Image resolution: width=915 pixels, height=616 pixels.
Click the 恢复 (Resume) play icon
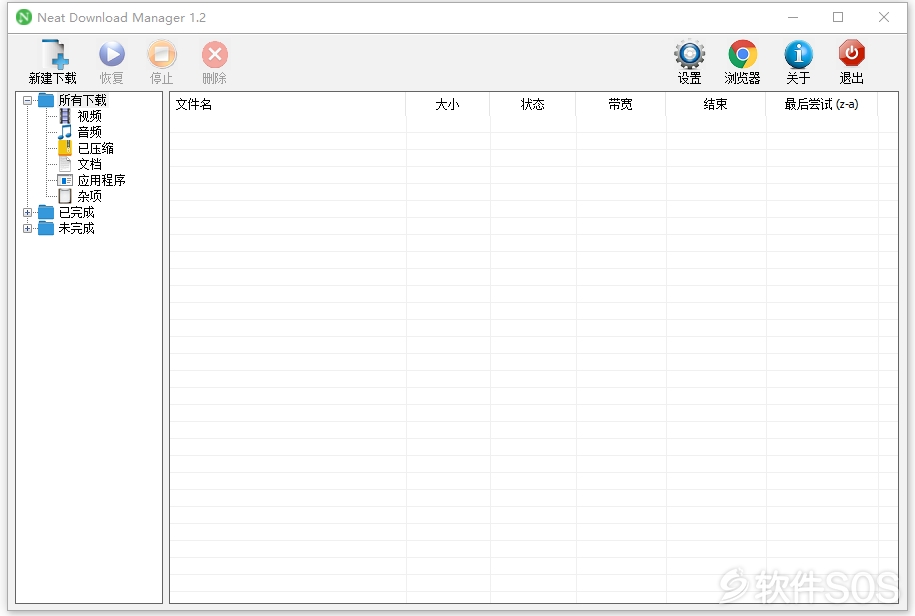point(111,54)
